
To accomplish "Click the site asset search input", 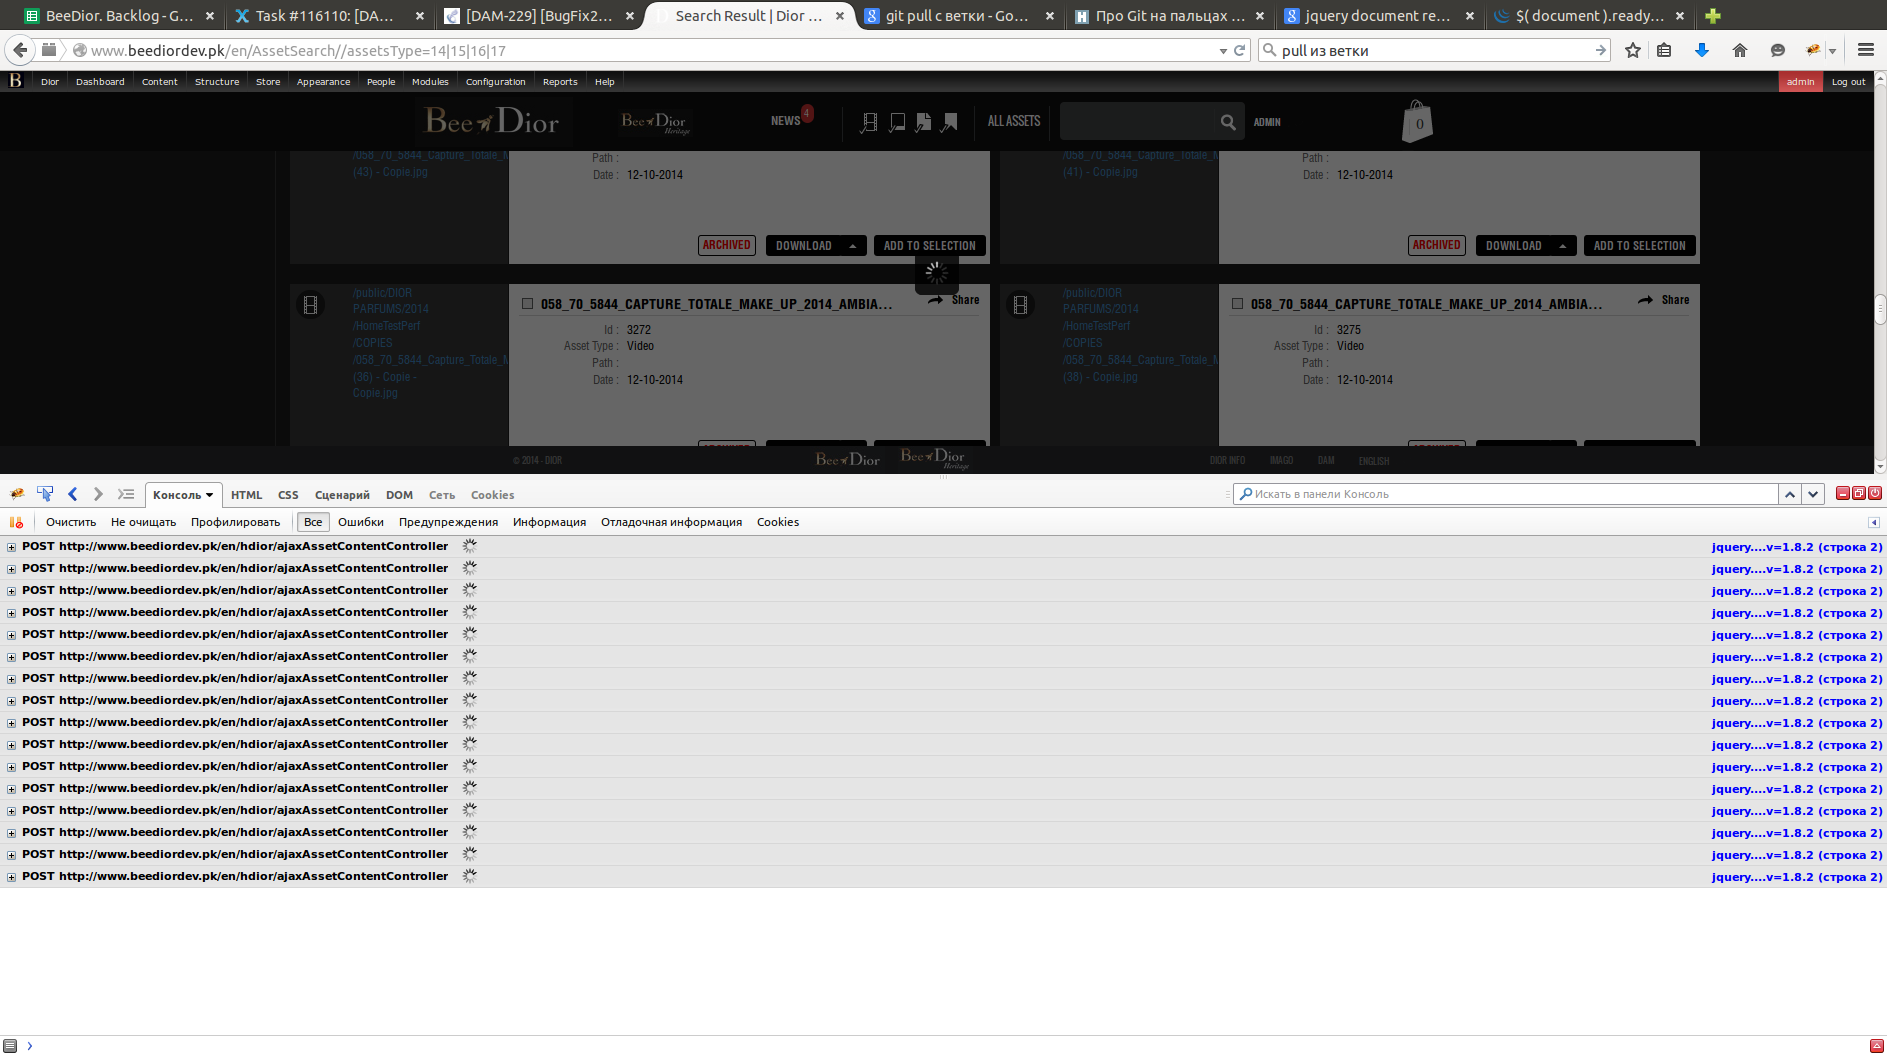I will pos(1138,121).
